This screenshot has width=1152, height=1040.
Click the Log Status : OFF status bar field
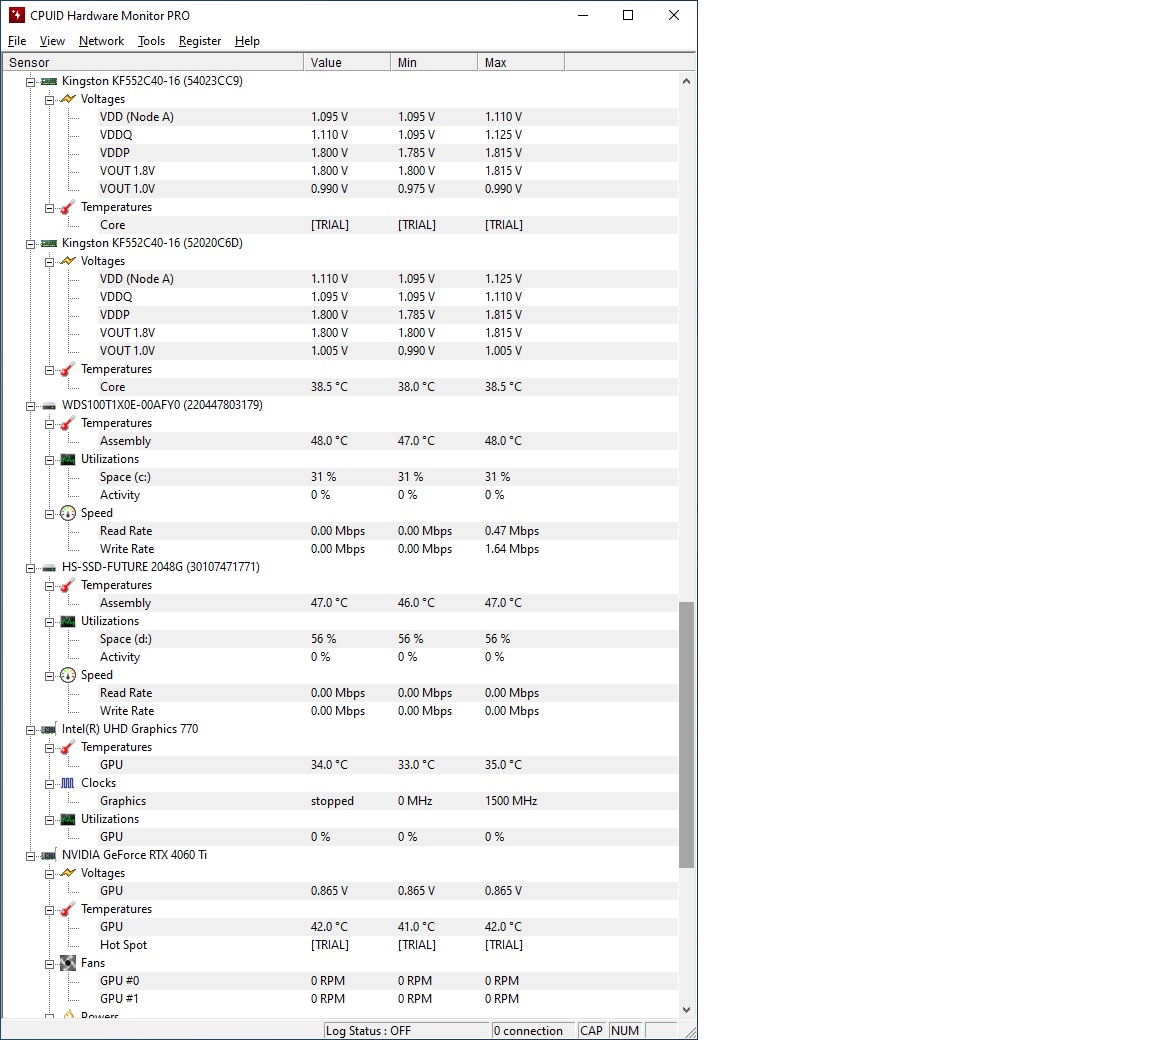pos(406,1031)
